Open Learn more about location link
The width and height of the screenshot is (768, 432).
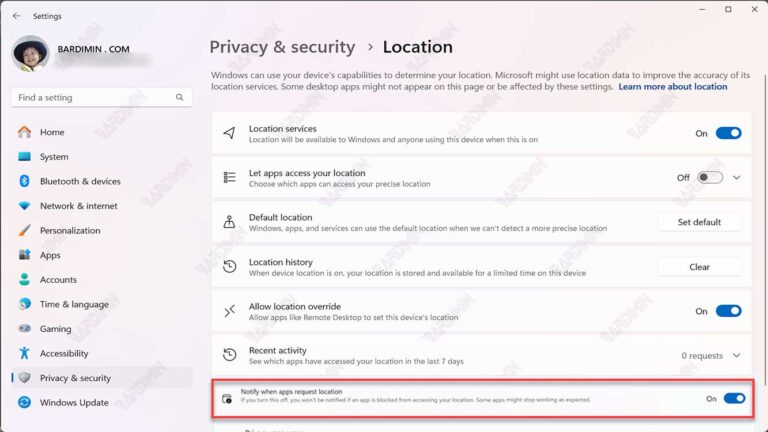[x=672, y=87]
